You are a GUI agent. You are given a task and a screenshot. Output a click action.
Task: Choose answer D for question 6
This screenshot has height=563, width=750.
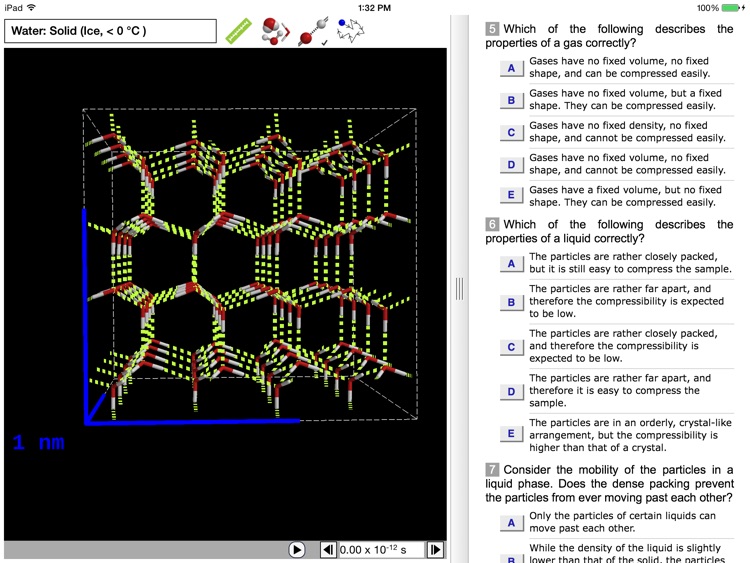511,392
